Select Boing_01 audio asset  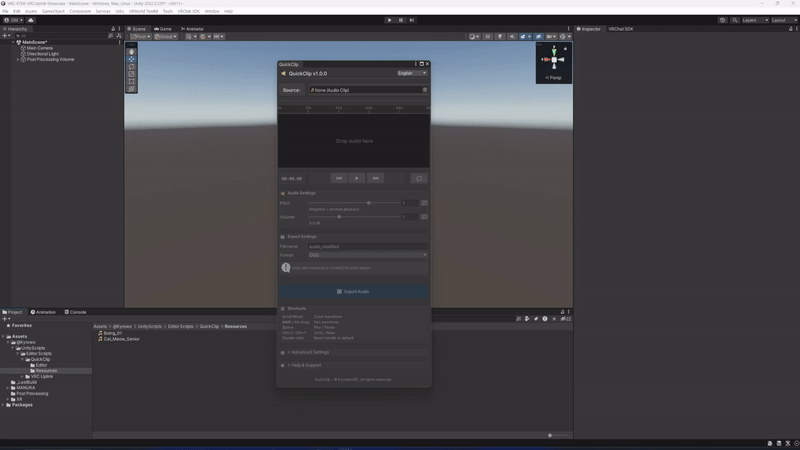[110, 333]
